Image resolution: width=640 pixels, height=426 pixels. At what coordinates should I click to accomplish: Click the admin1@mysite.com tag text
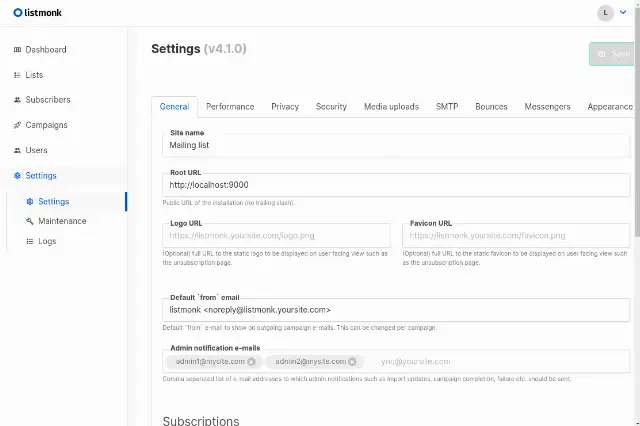210,362
